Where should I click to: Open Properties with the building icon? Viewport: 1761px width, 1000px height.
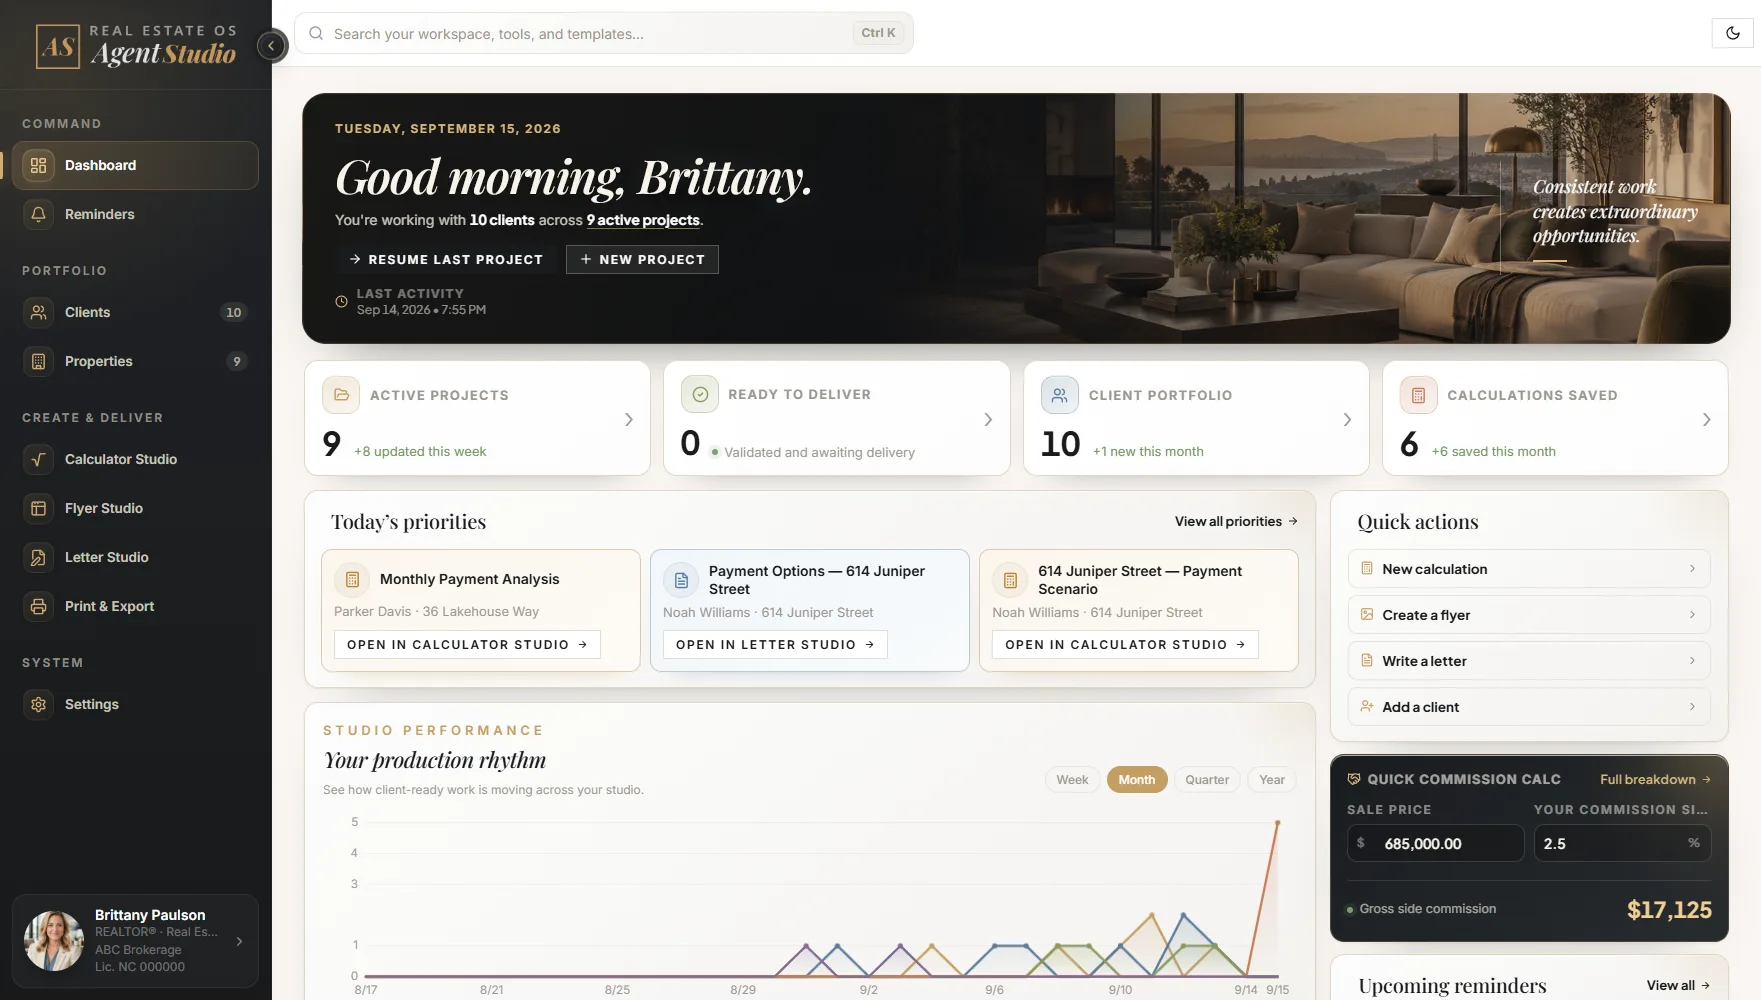38,361
